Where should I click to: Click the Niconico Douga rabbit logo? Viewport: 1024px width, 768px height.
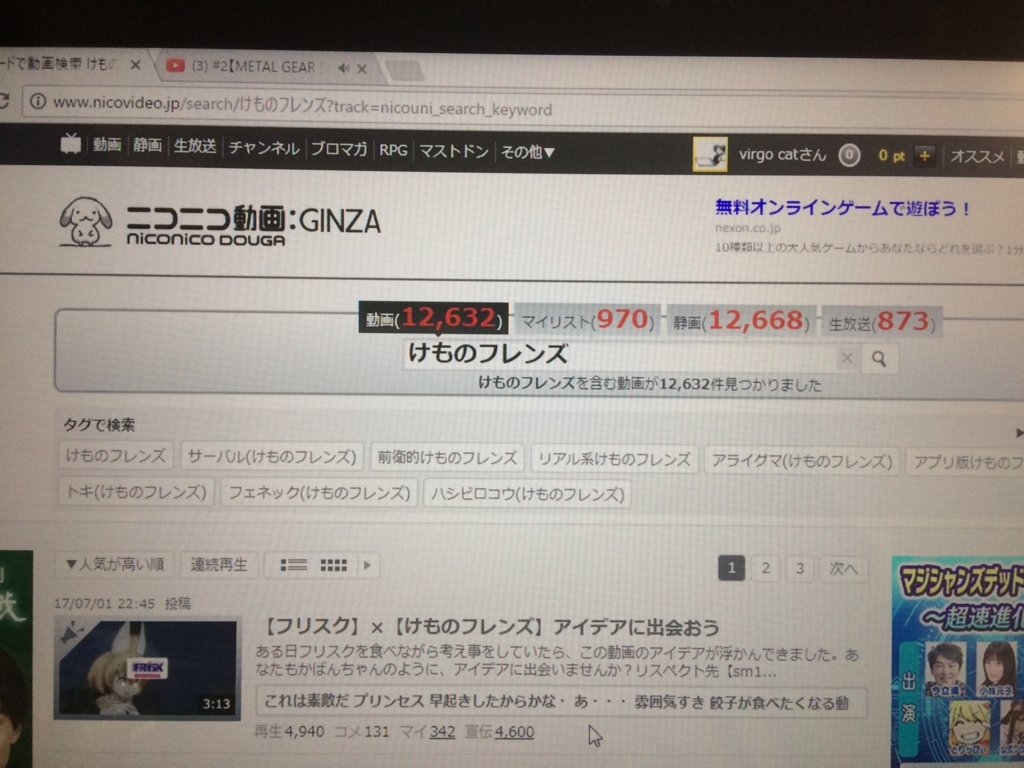86,222
